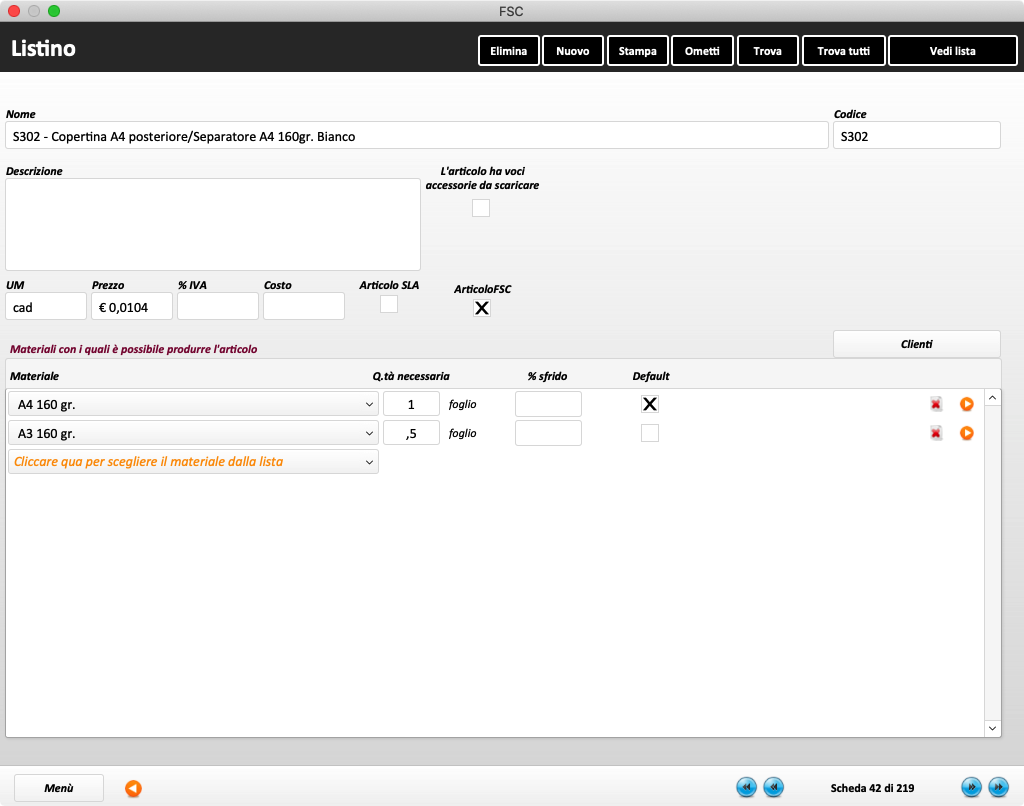Screen dimensions: 1024x806
Task: Uncheck the ArticoloFSC checkbox
Action: point(481,308)
